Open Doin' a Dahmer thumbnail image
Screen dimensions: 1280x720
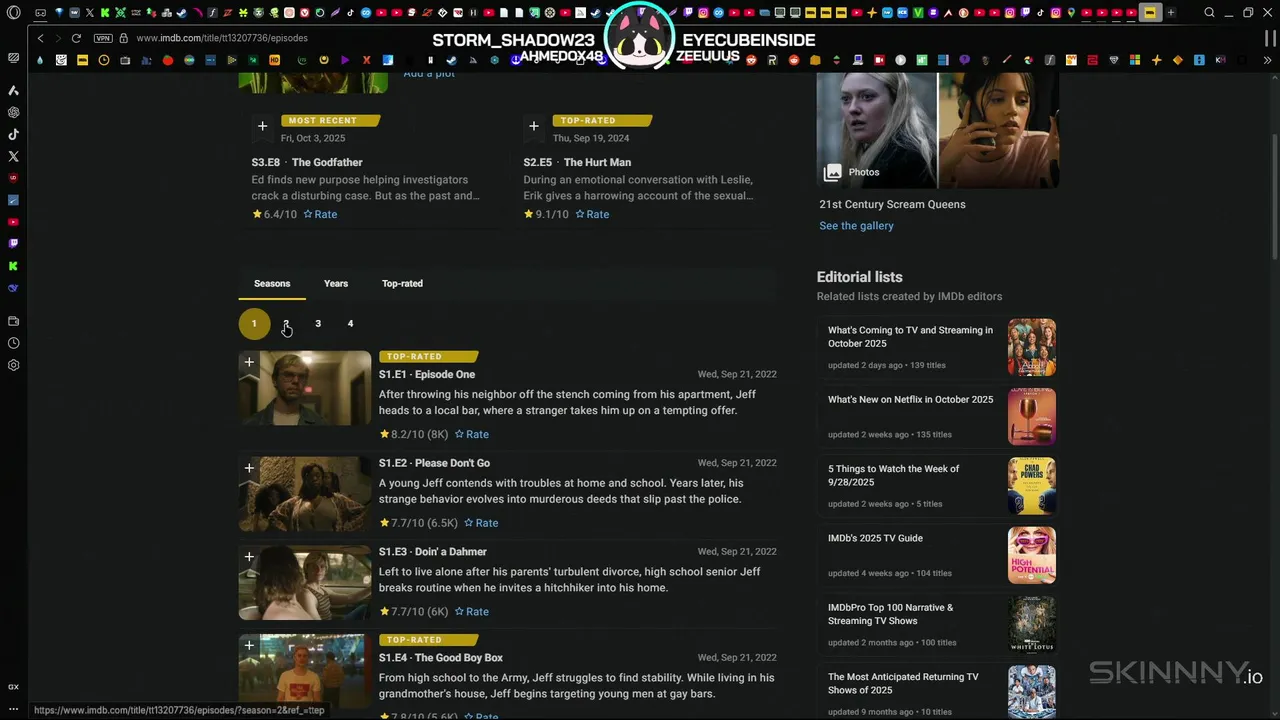(305, 583)
